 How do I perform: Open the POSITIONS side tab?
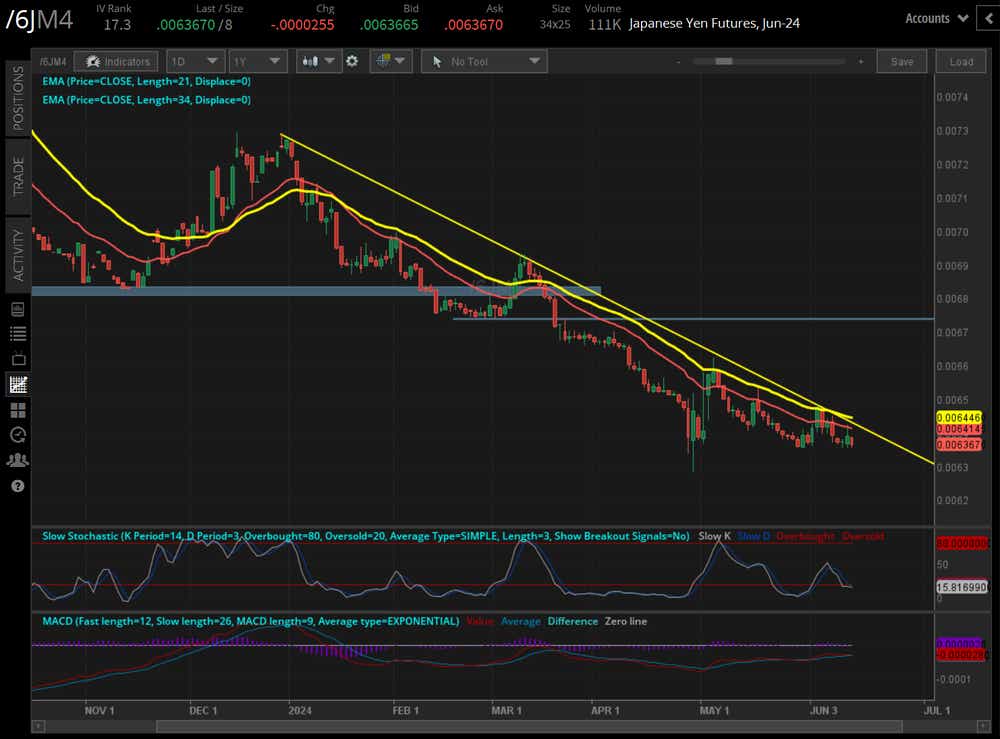[18, 98]
